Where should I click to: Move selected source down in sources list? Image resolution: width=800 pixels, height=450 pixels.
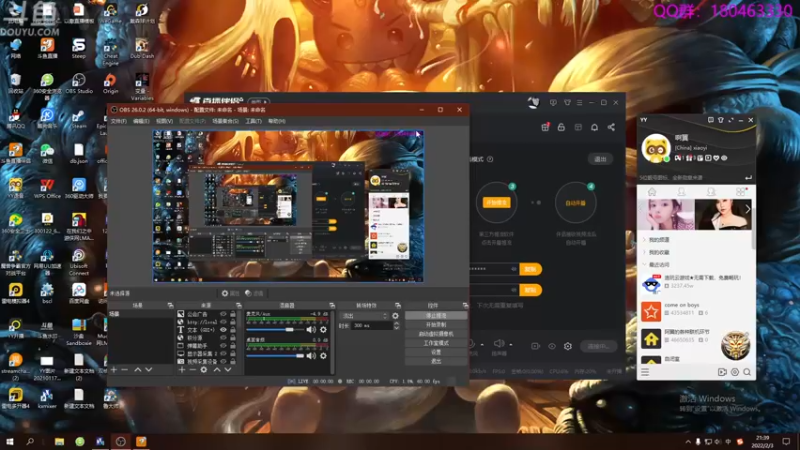click(x=228, y=369)
